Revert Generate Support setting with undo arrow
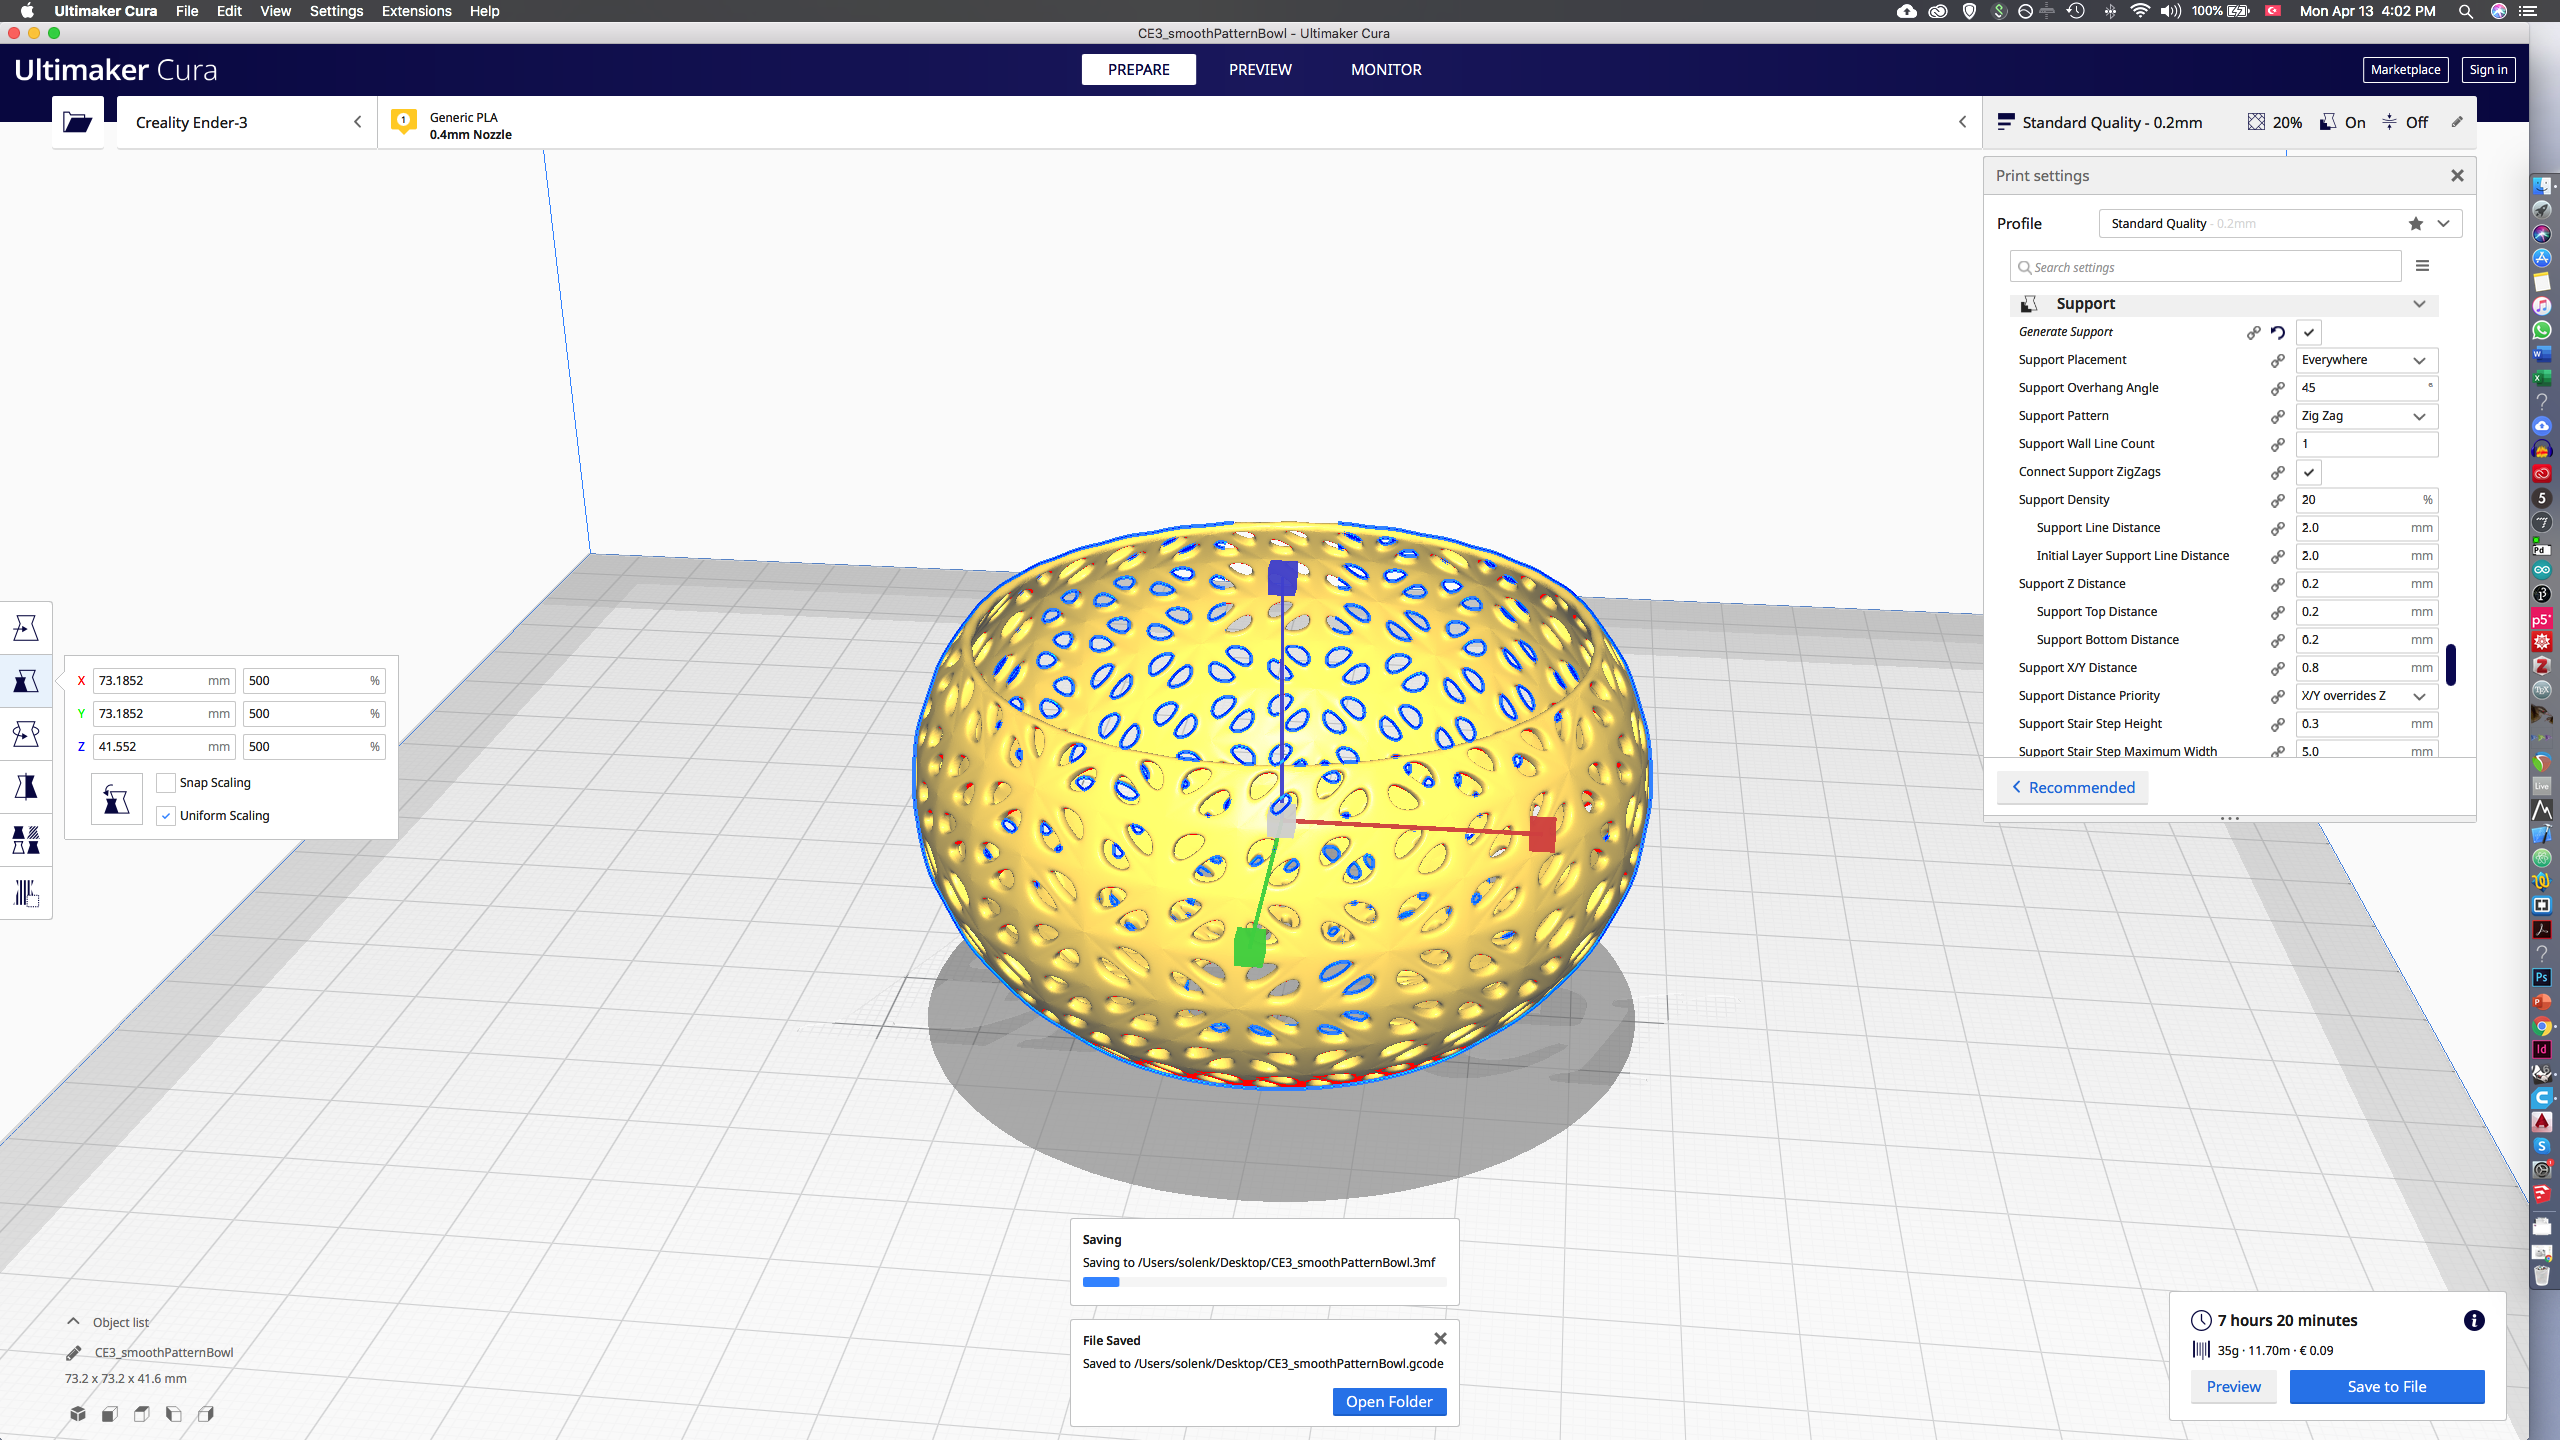The width and height of the screenshot is (2560, 1440). pos(2278,332)
